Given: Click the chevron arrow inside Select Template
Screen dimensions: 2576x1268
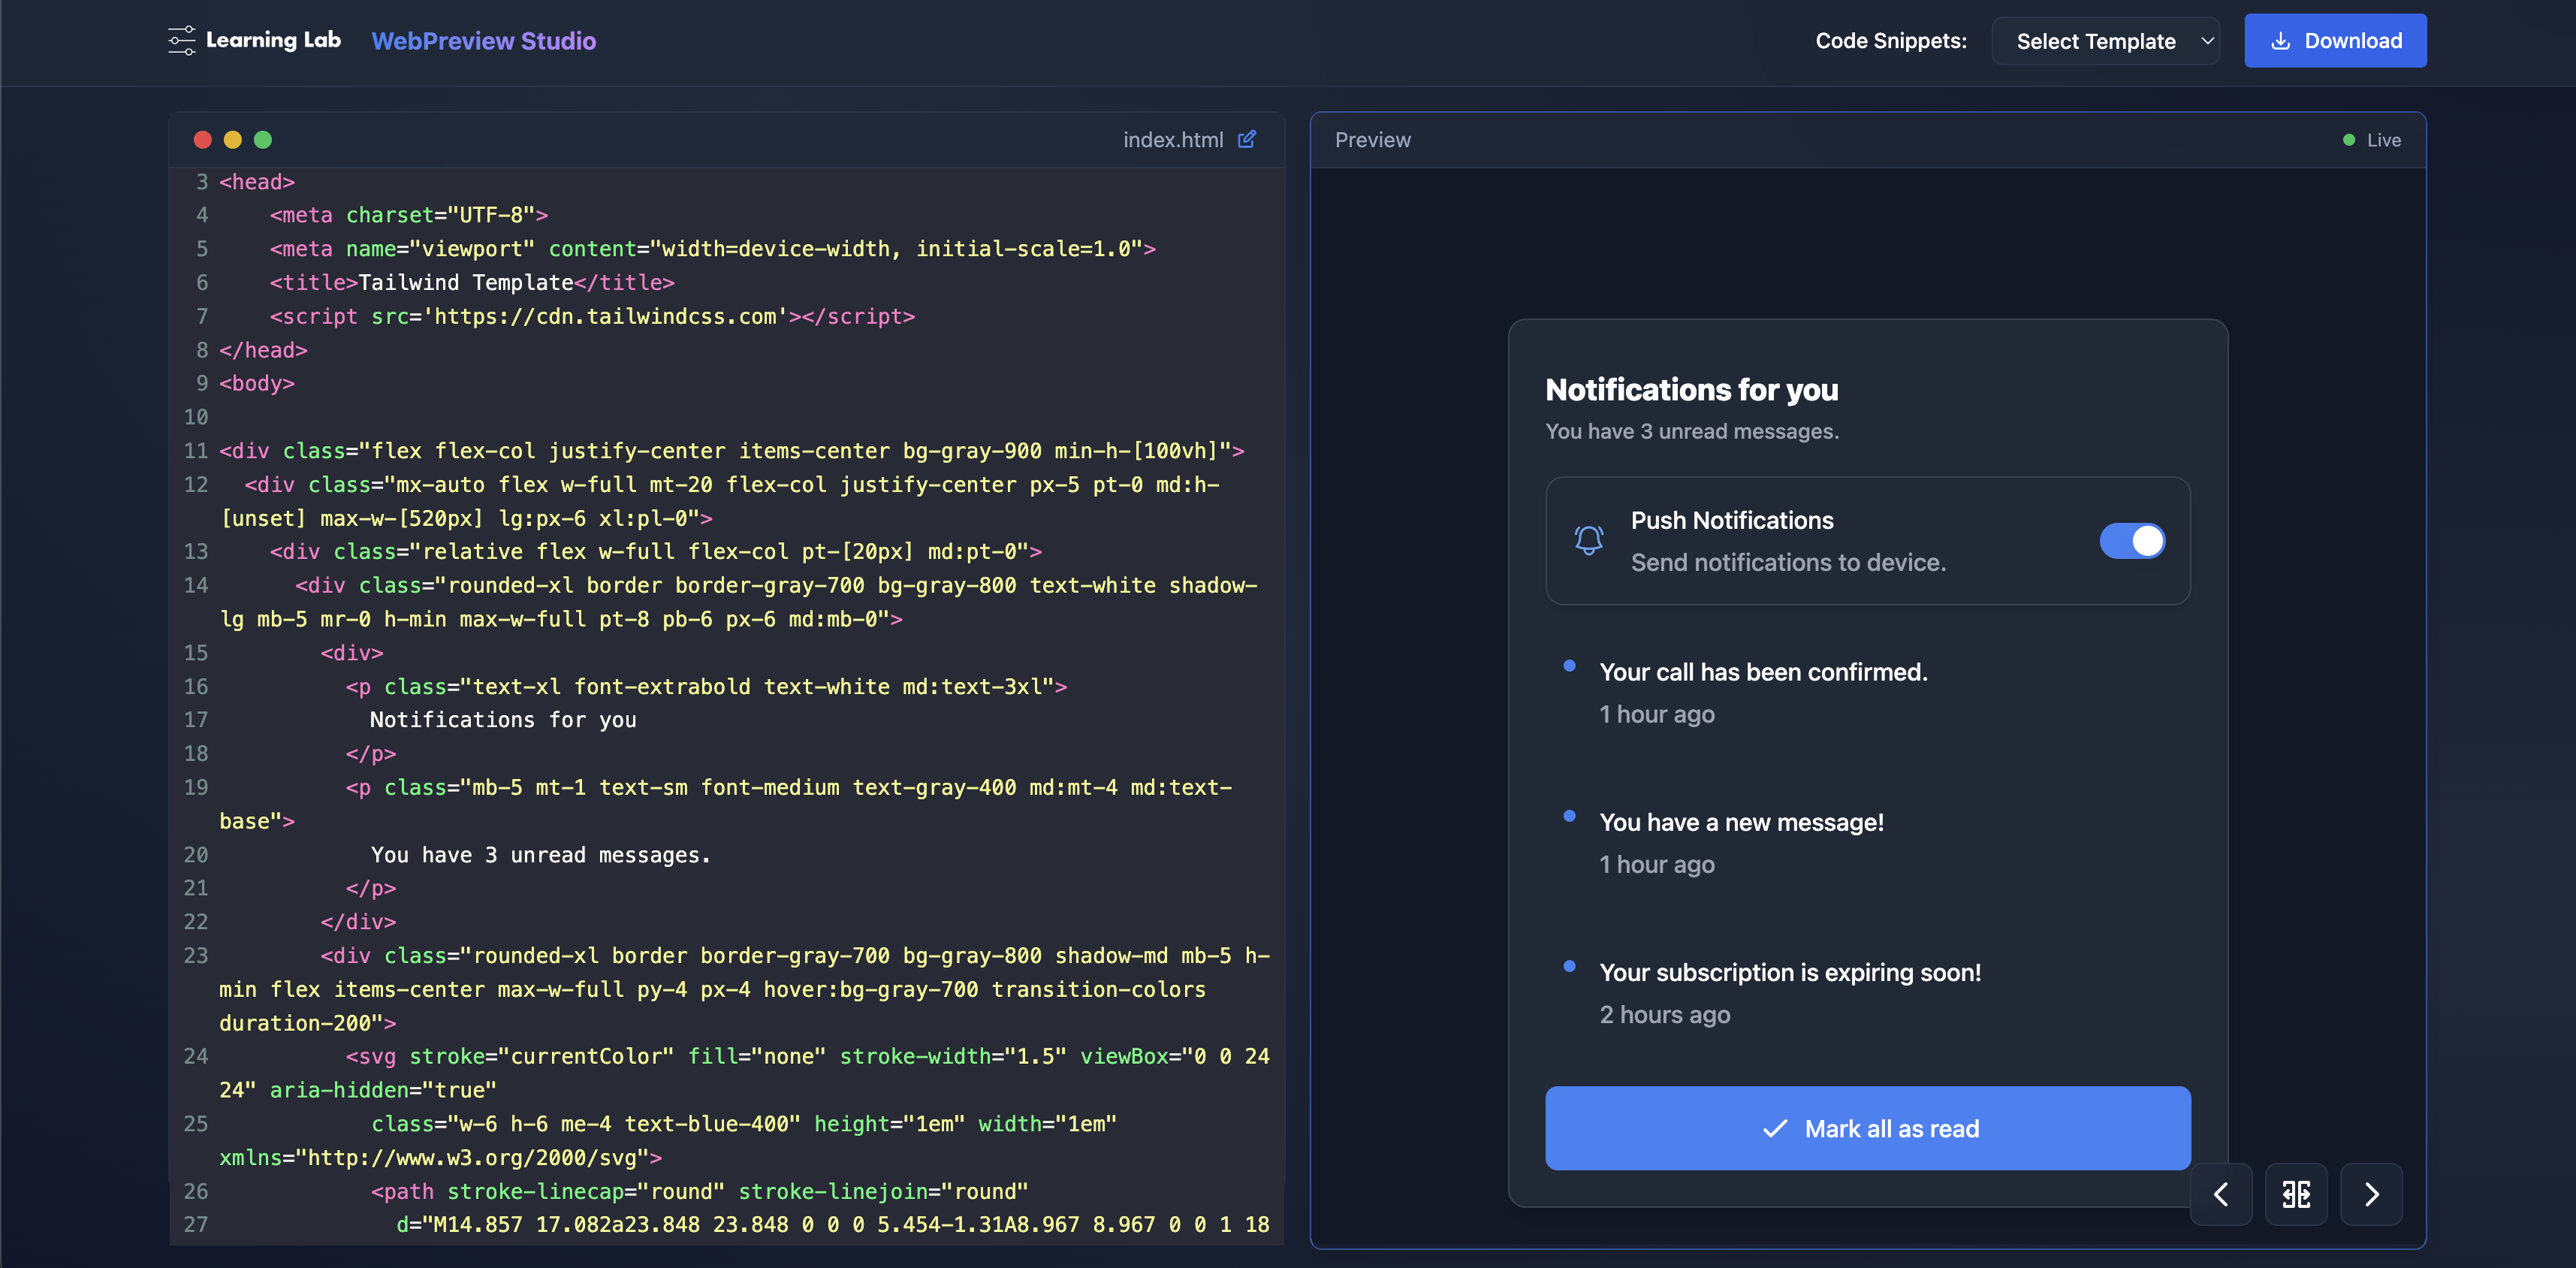Looking at the screenshot, I should pyautogui.click(x=2207, y=41).
